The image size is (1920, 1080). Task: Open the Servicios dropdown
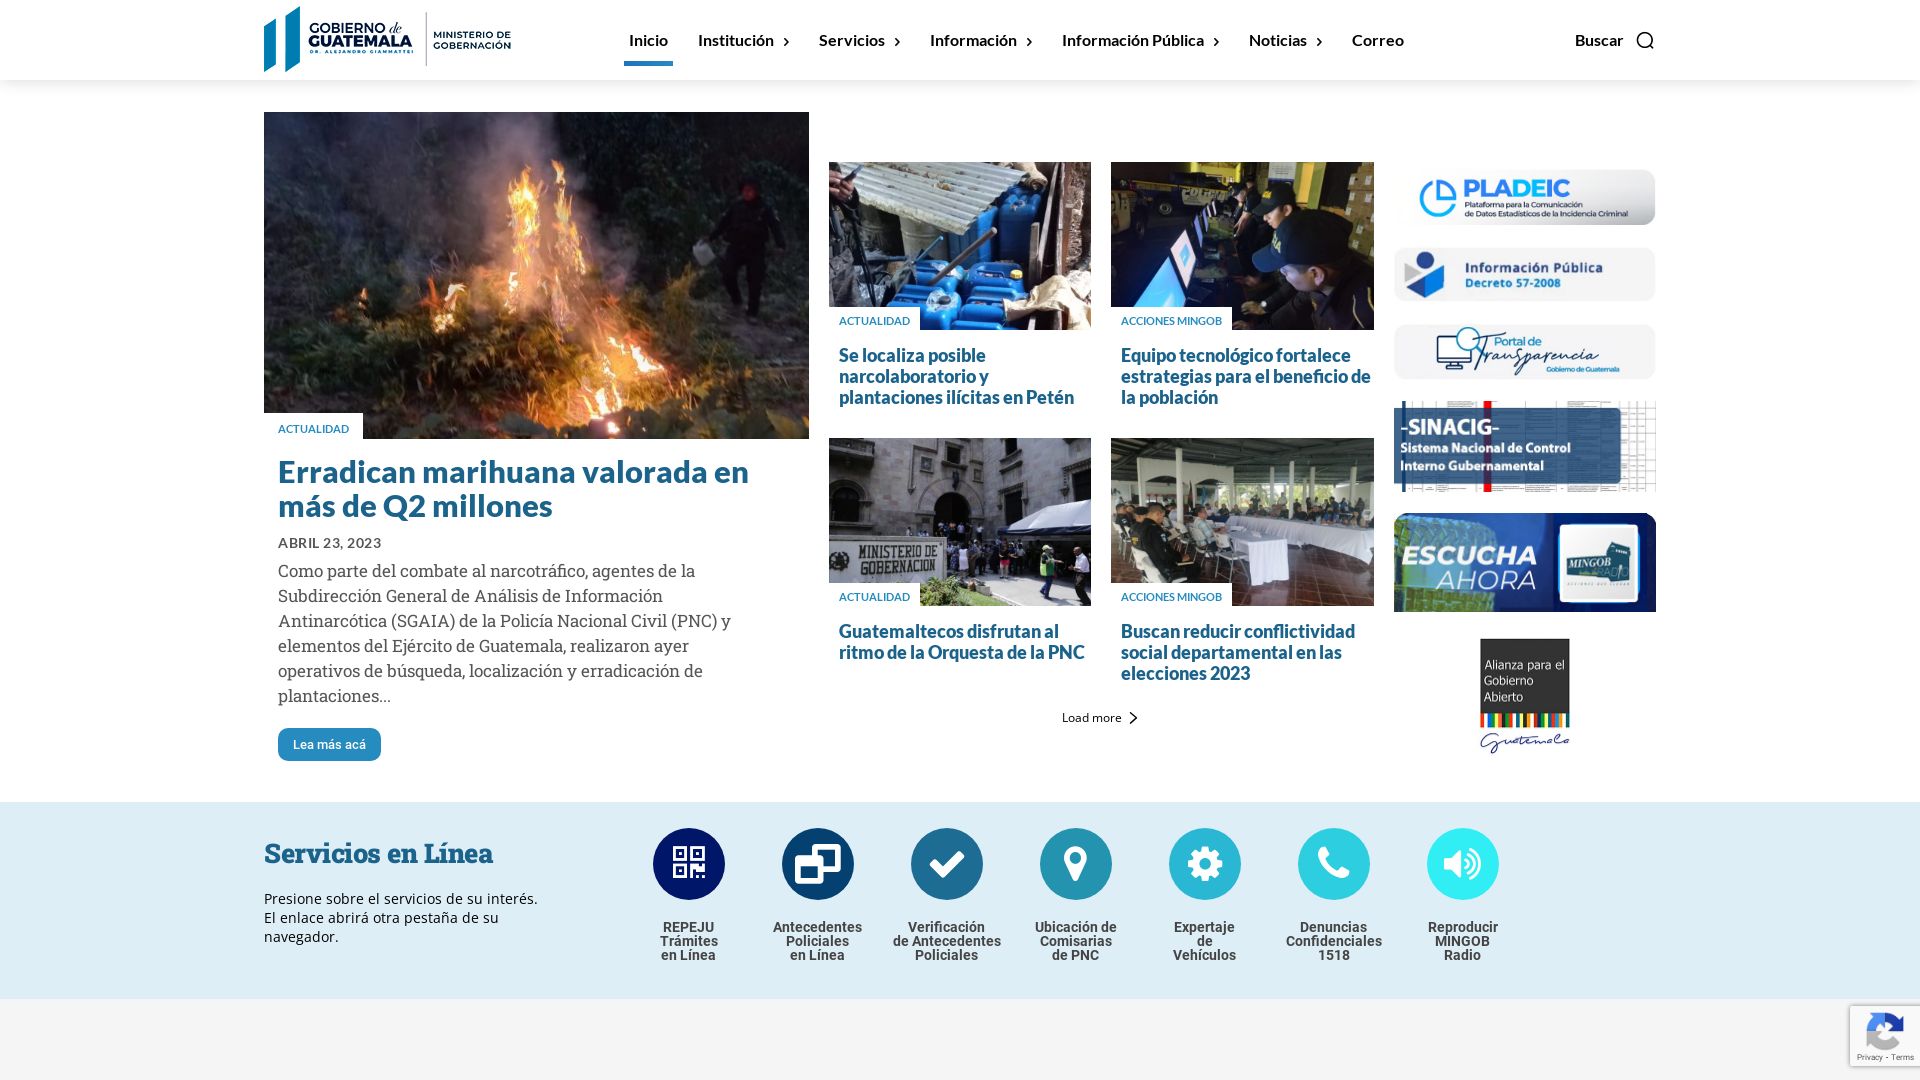853,40
